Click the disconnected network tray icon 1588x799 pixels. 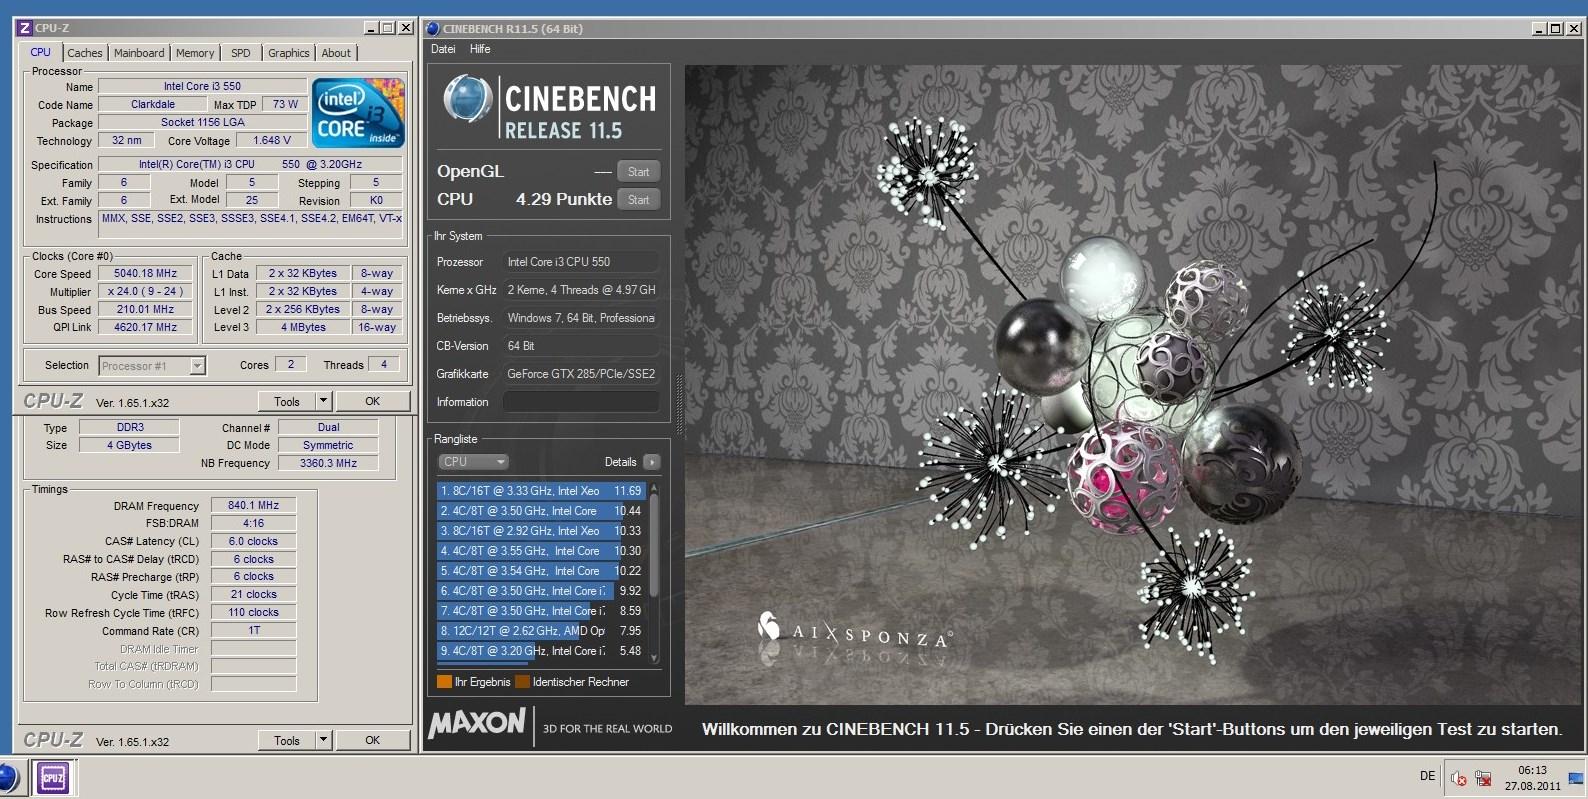(x=1484, y=779)
